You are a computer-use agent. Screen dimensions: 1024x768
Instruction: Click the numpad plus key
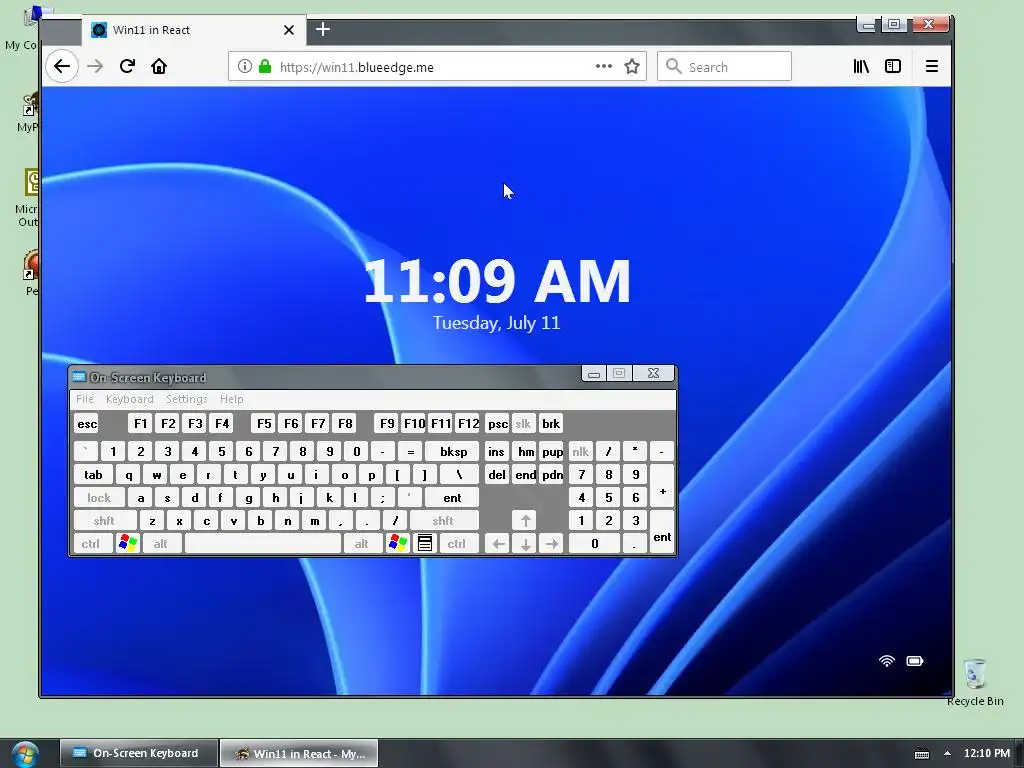pyautogui.click(x=662, y=487)
